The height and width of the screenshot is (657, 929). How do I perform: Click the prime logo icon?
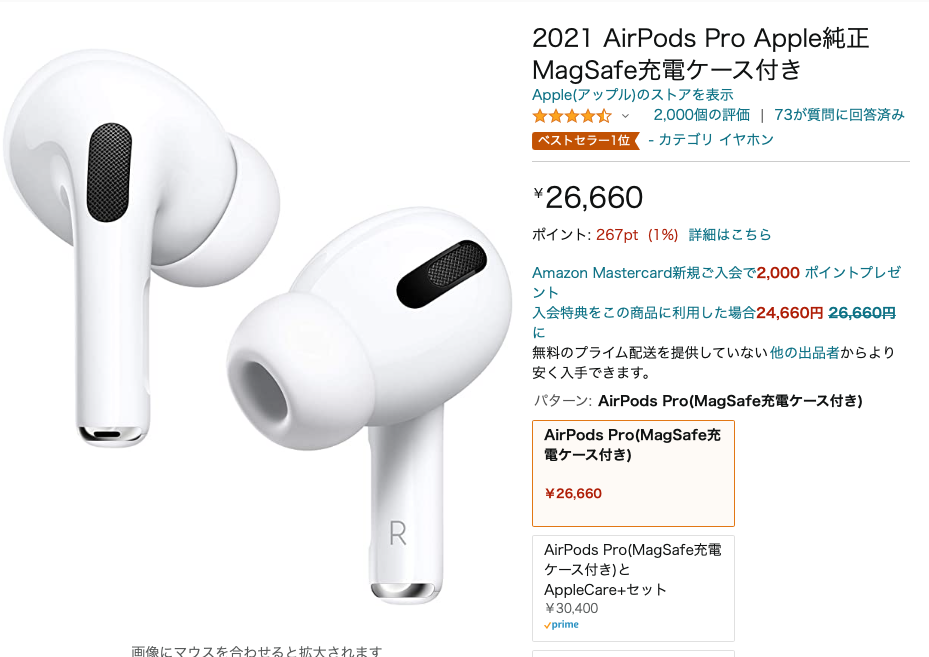click(561, 624)
